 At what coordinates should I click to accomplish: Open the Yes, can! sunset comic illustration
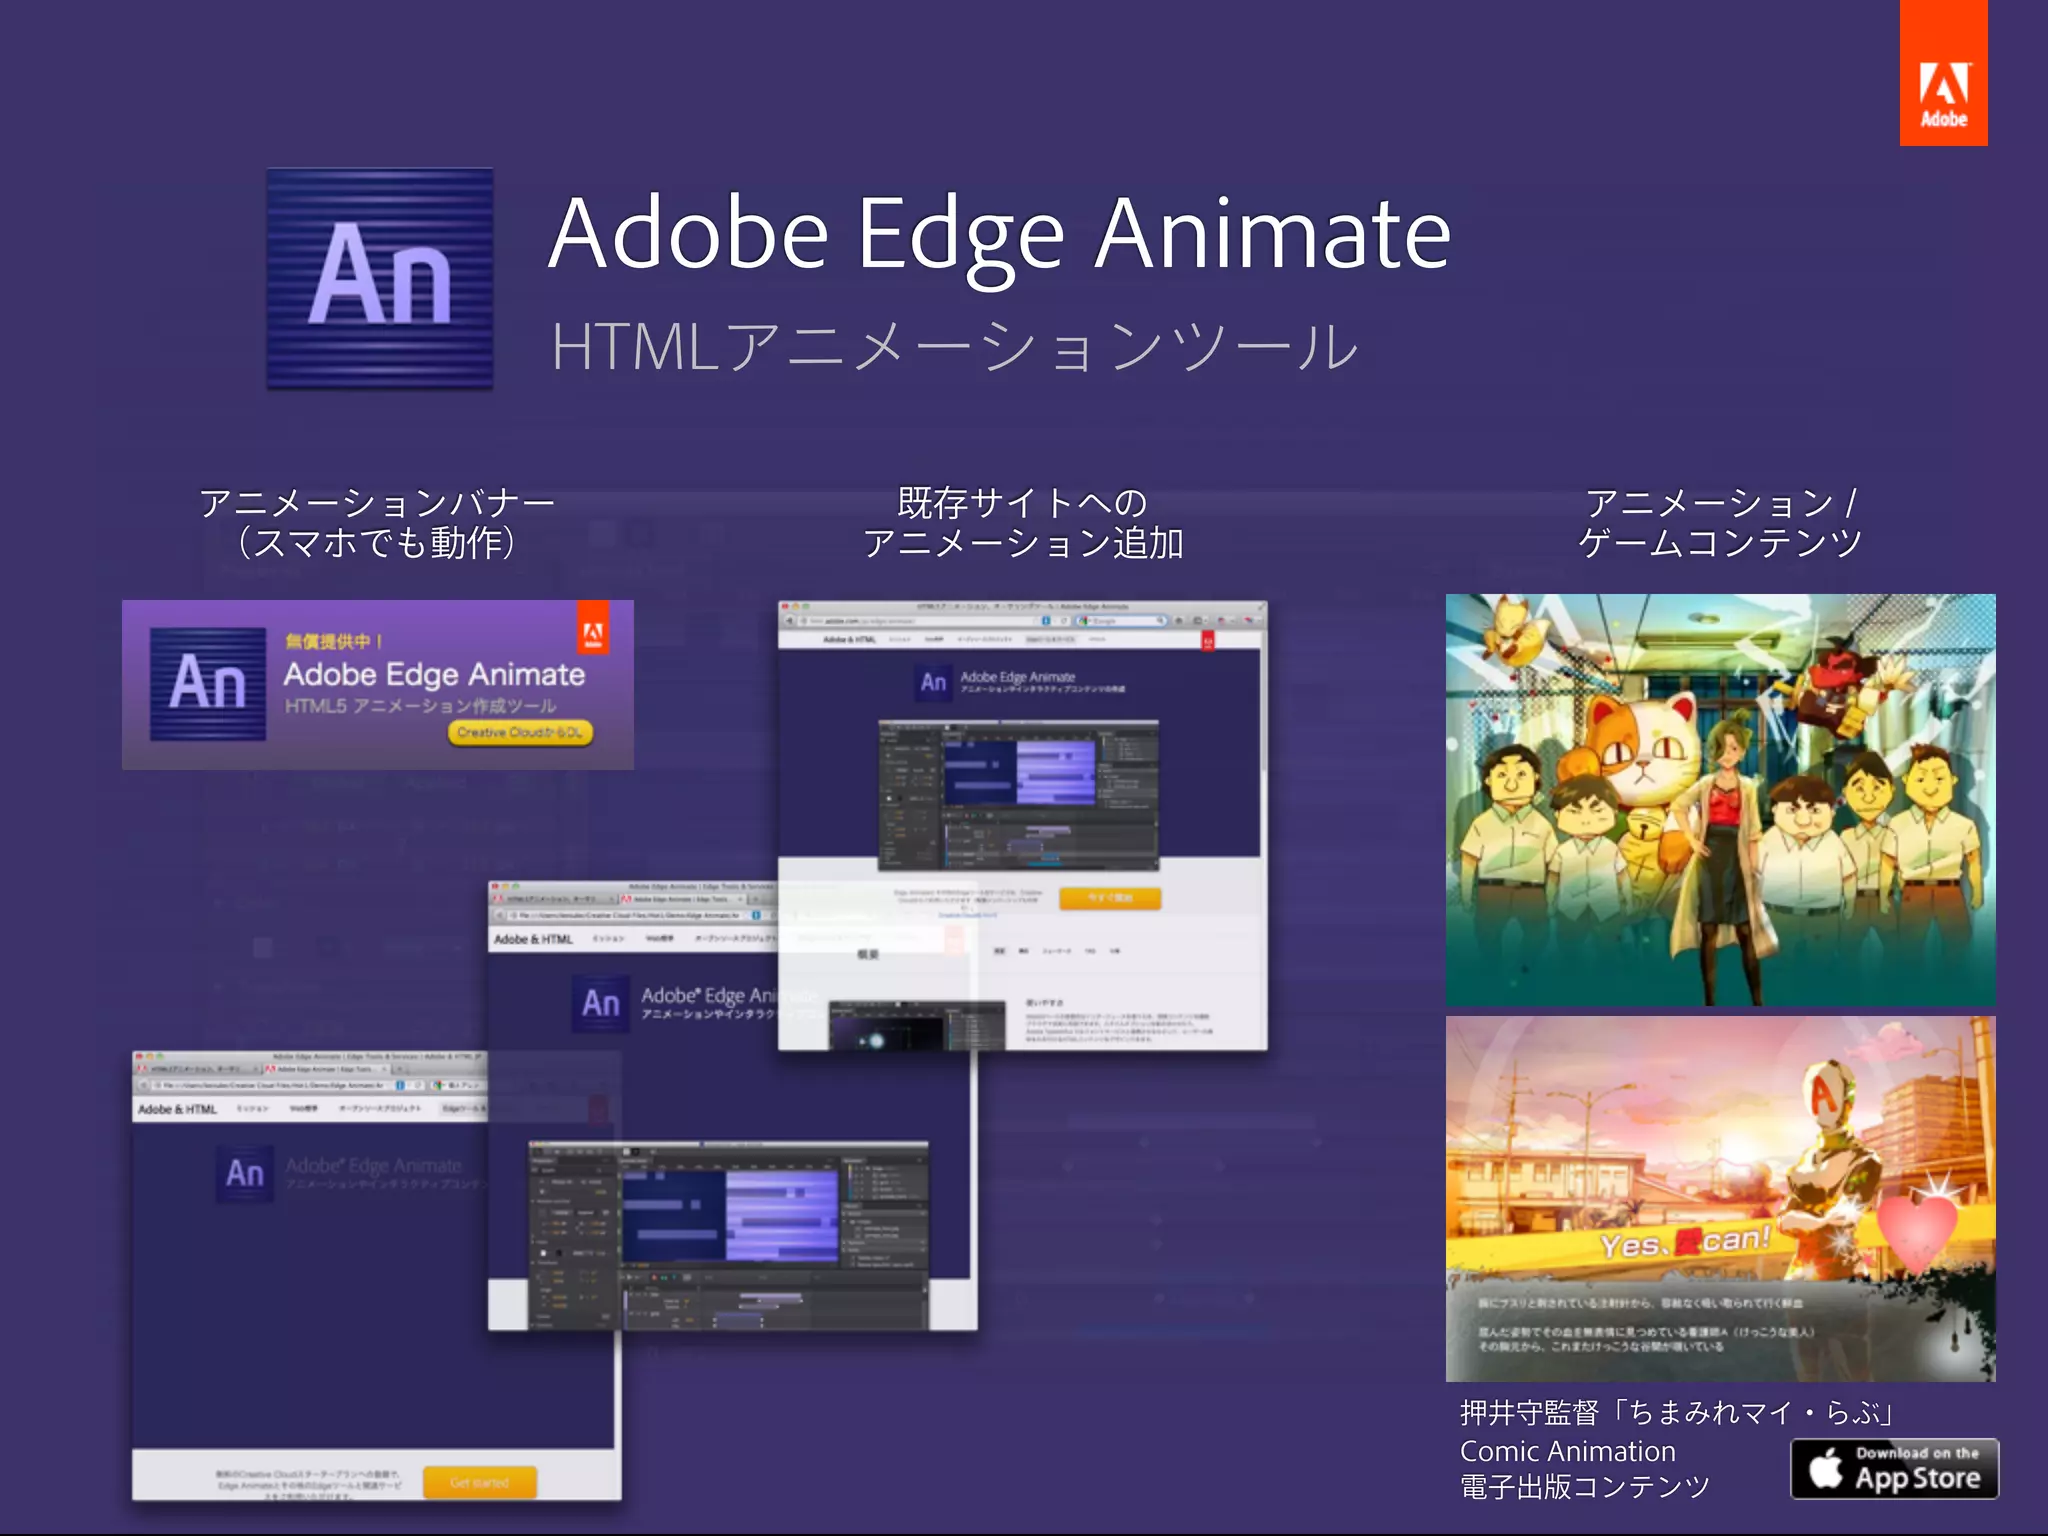coord(1720,1199)
